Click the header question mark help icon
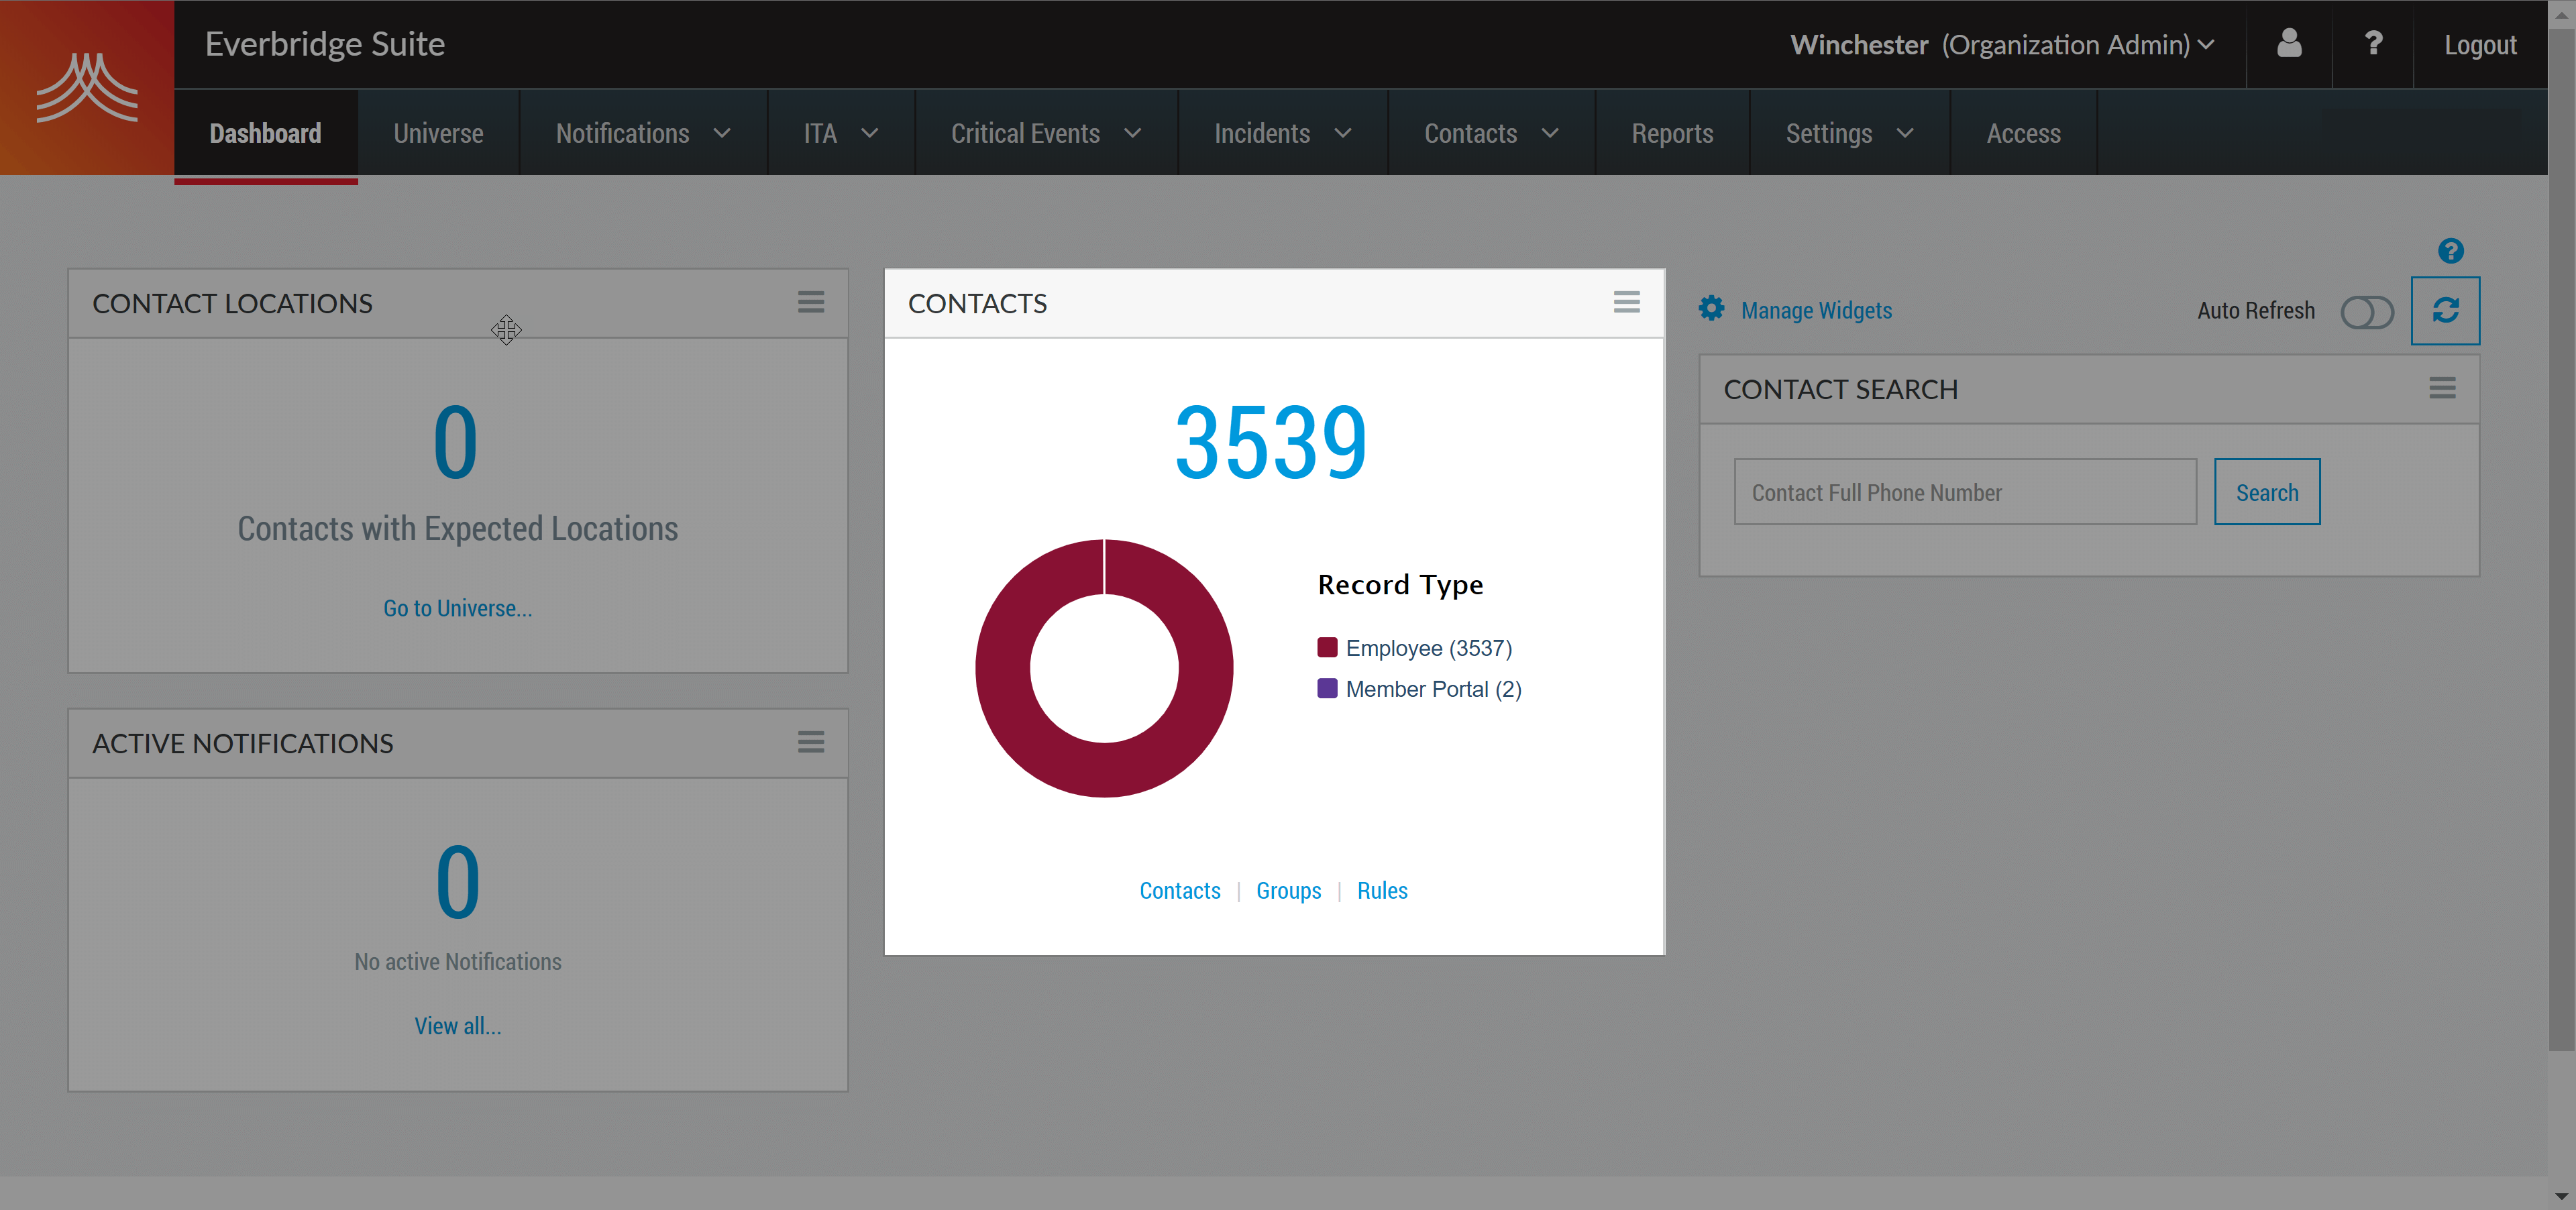 click(2373, 44)
